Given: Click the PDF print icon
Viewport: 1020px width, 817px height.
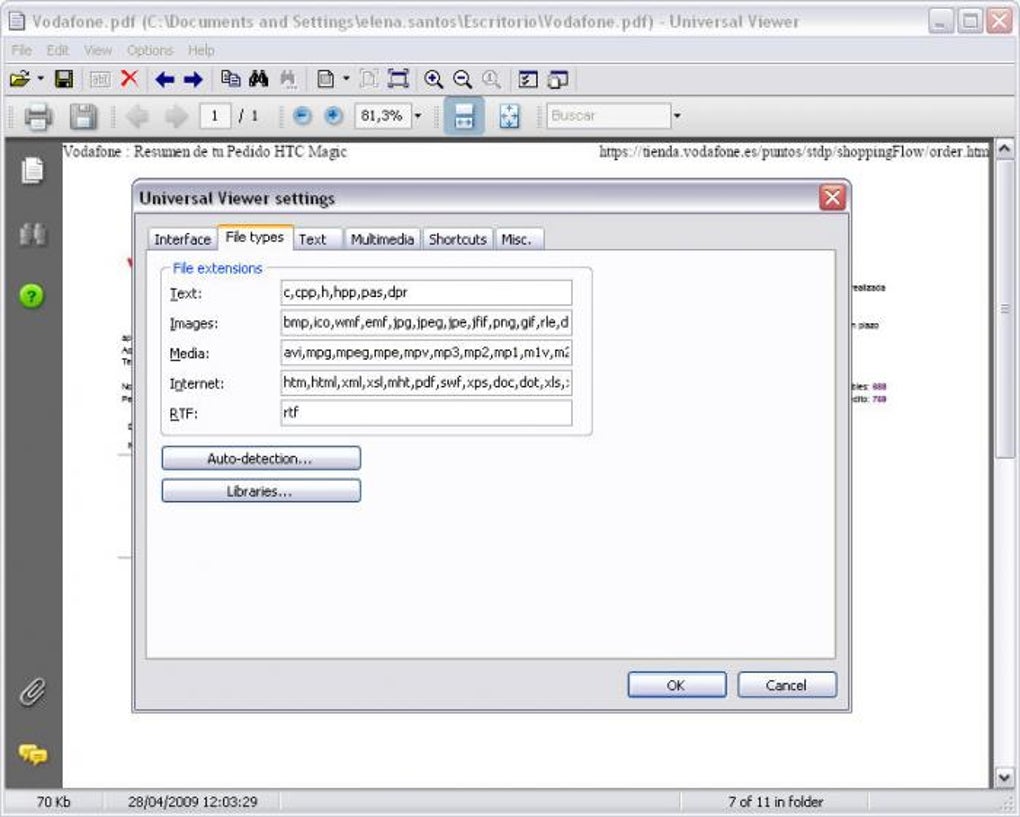Looking at the screenshot, I should tap(38, 116).
